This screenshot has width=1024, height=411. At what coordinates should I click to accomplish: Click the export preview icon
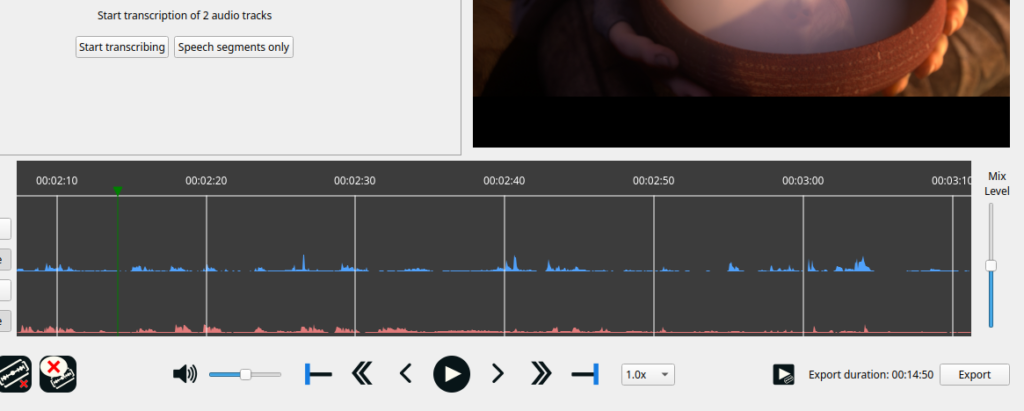783,374
